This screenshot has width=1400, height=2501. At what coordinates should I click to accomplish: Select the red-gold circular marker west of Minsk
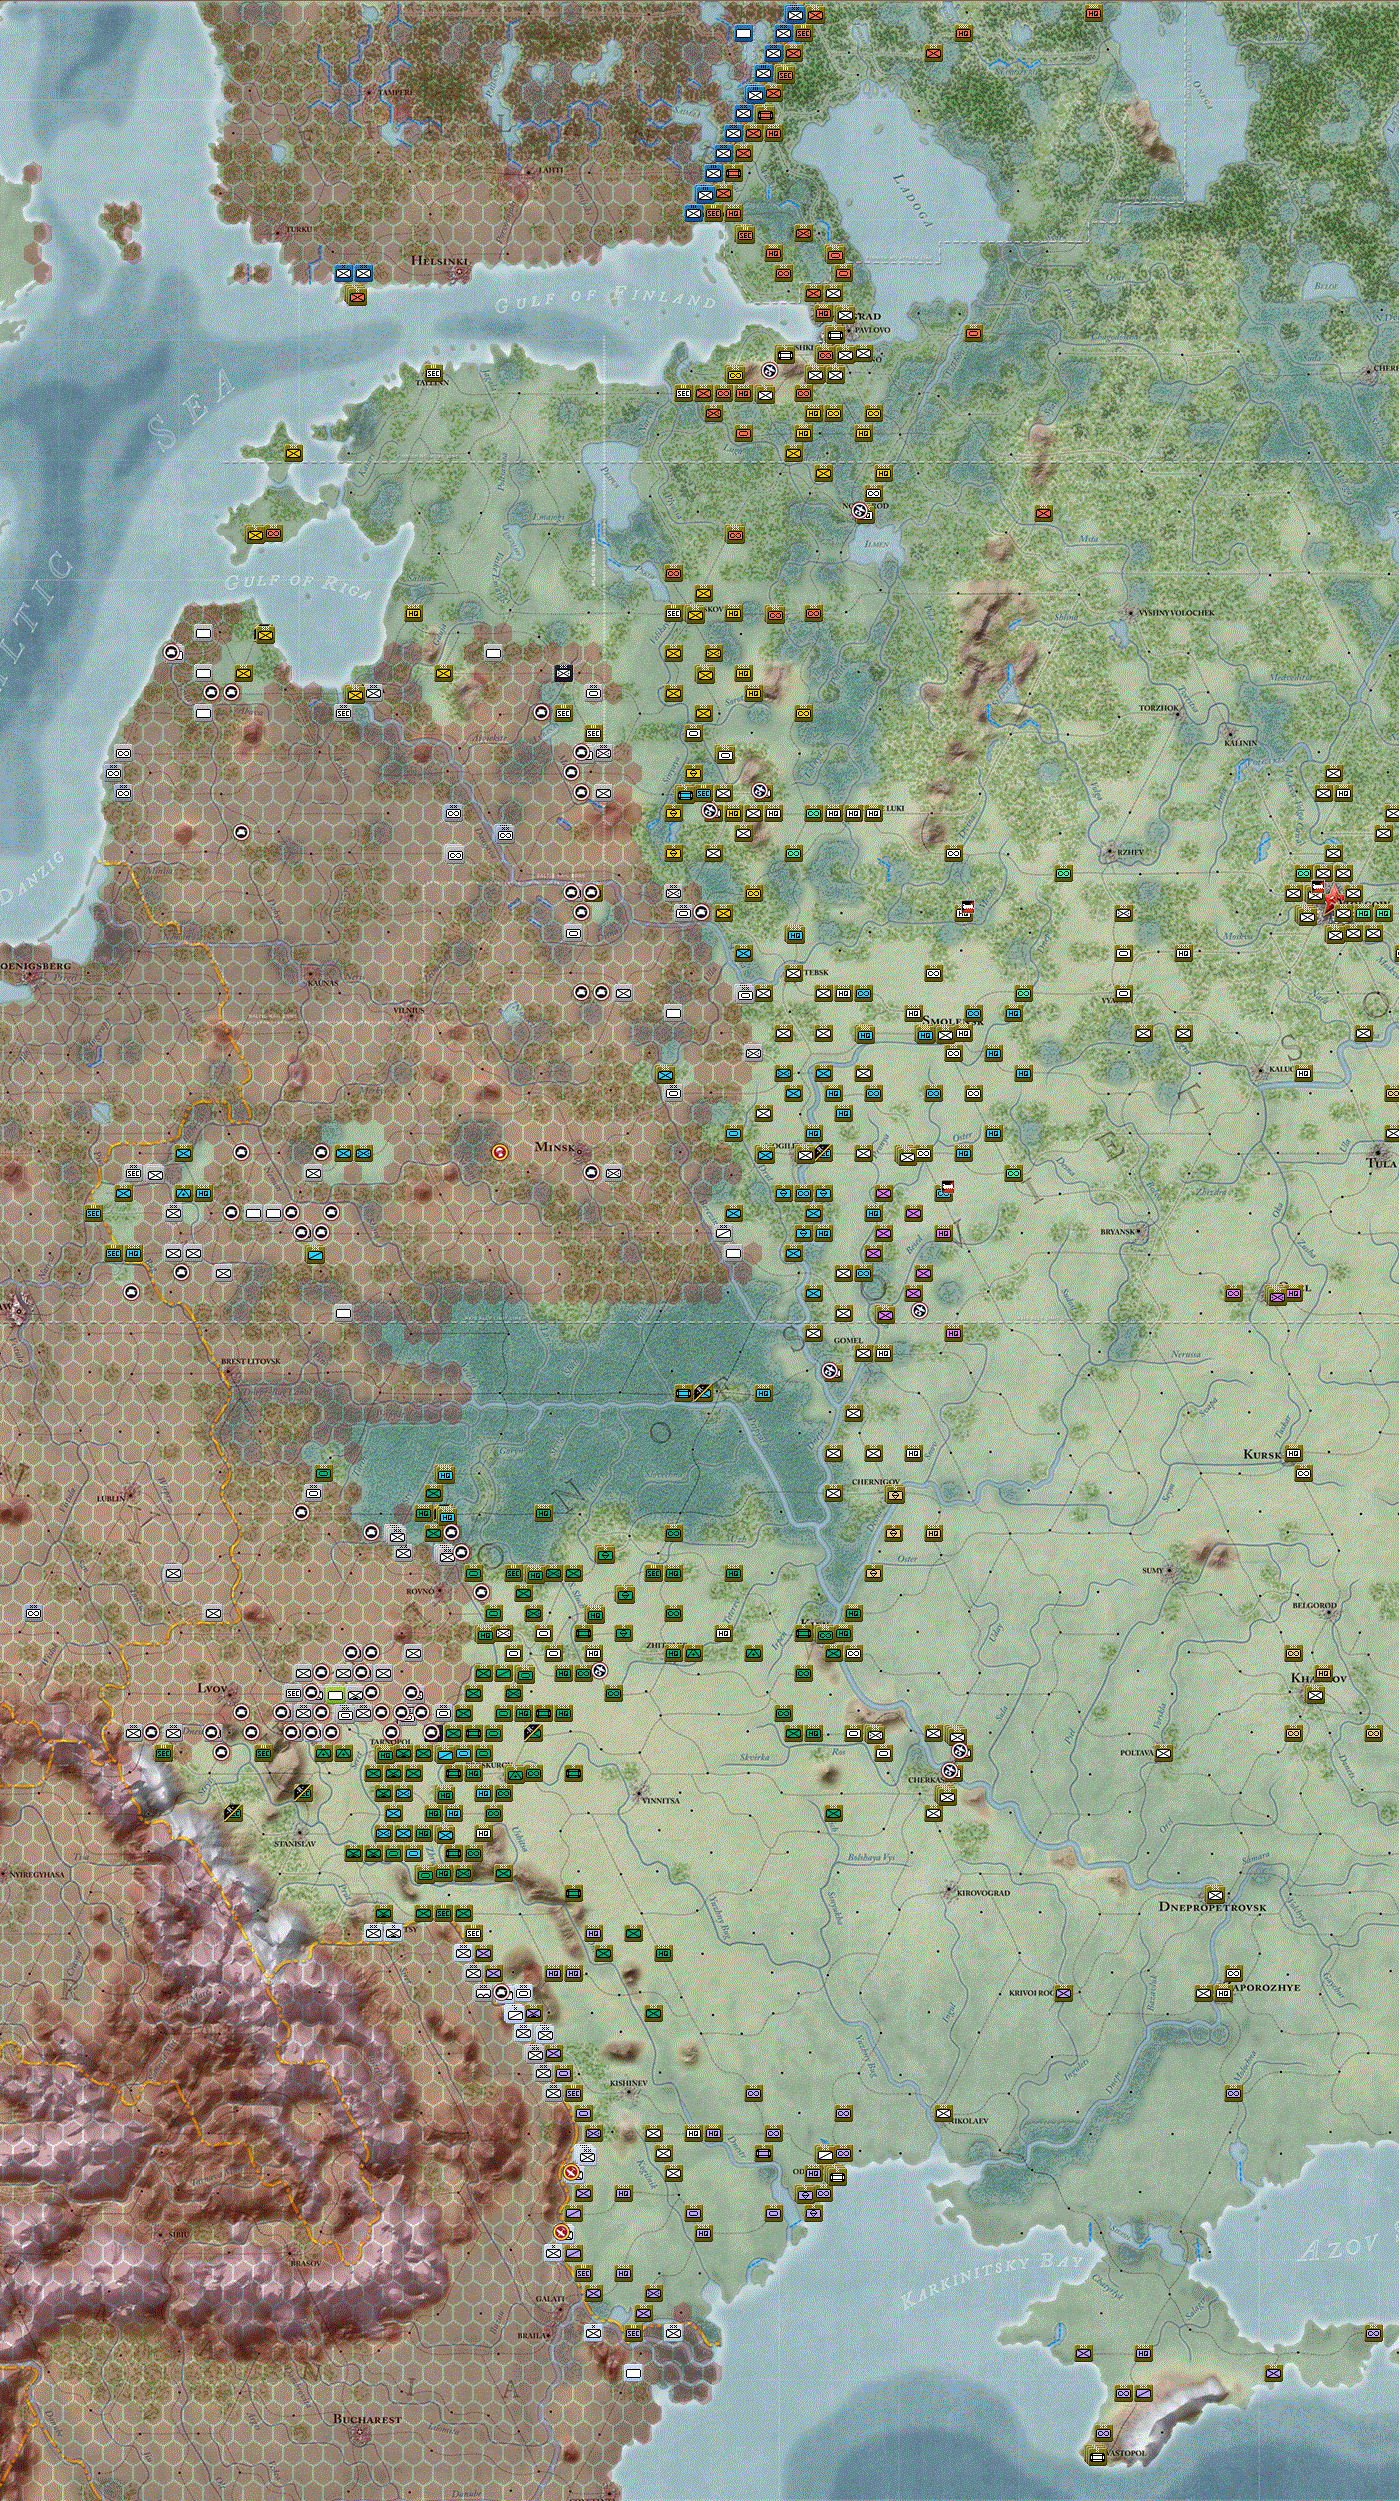(x=501, y=1153)
